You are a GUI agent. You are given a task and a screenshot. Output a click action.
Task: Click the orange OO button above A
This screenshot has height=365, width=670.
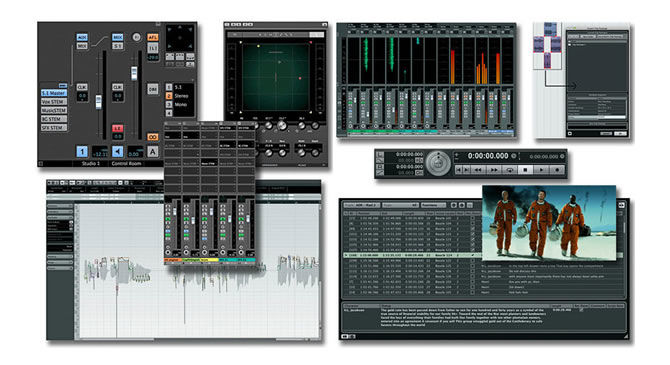(153, 137)
